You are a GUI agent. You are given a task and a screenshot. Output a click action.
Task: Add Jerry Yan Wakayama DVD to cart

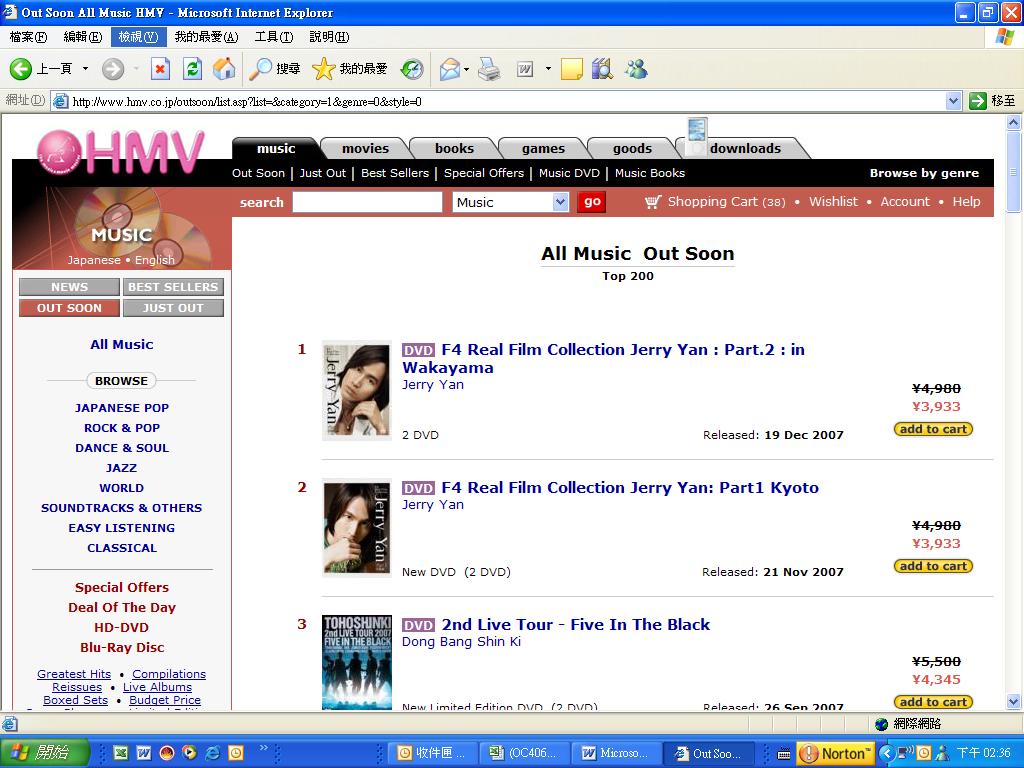click(933, 429)
